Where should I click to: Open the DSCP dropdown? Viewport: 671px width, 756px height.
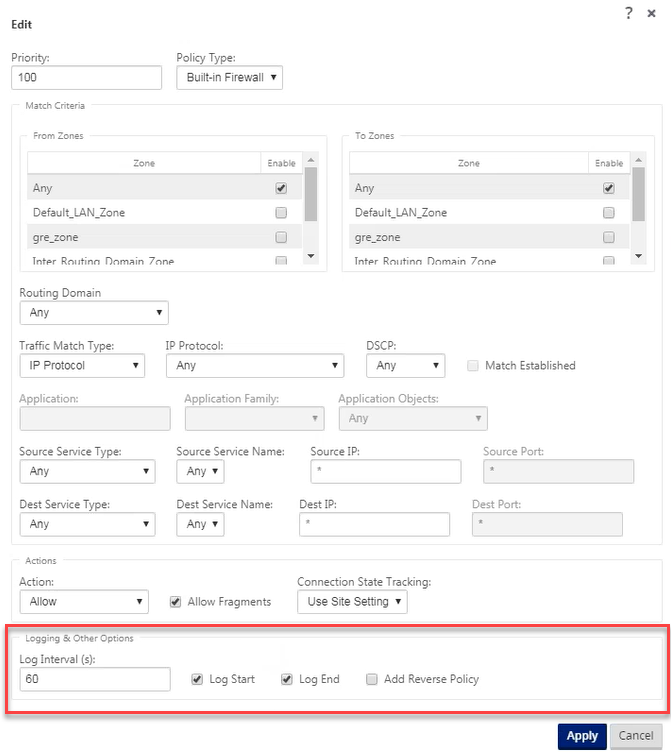pyautogui.click(x=405, y=366)
